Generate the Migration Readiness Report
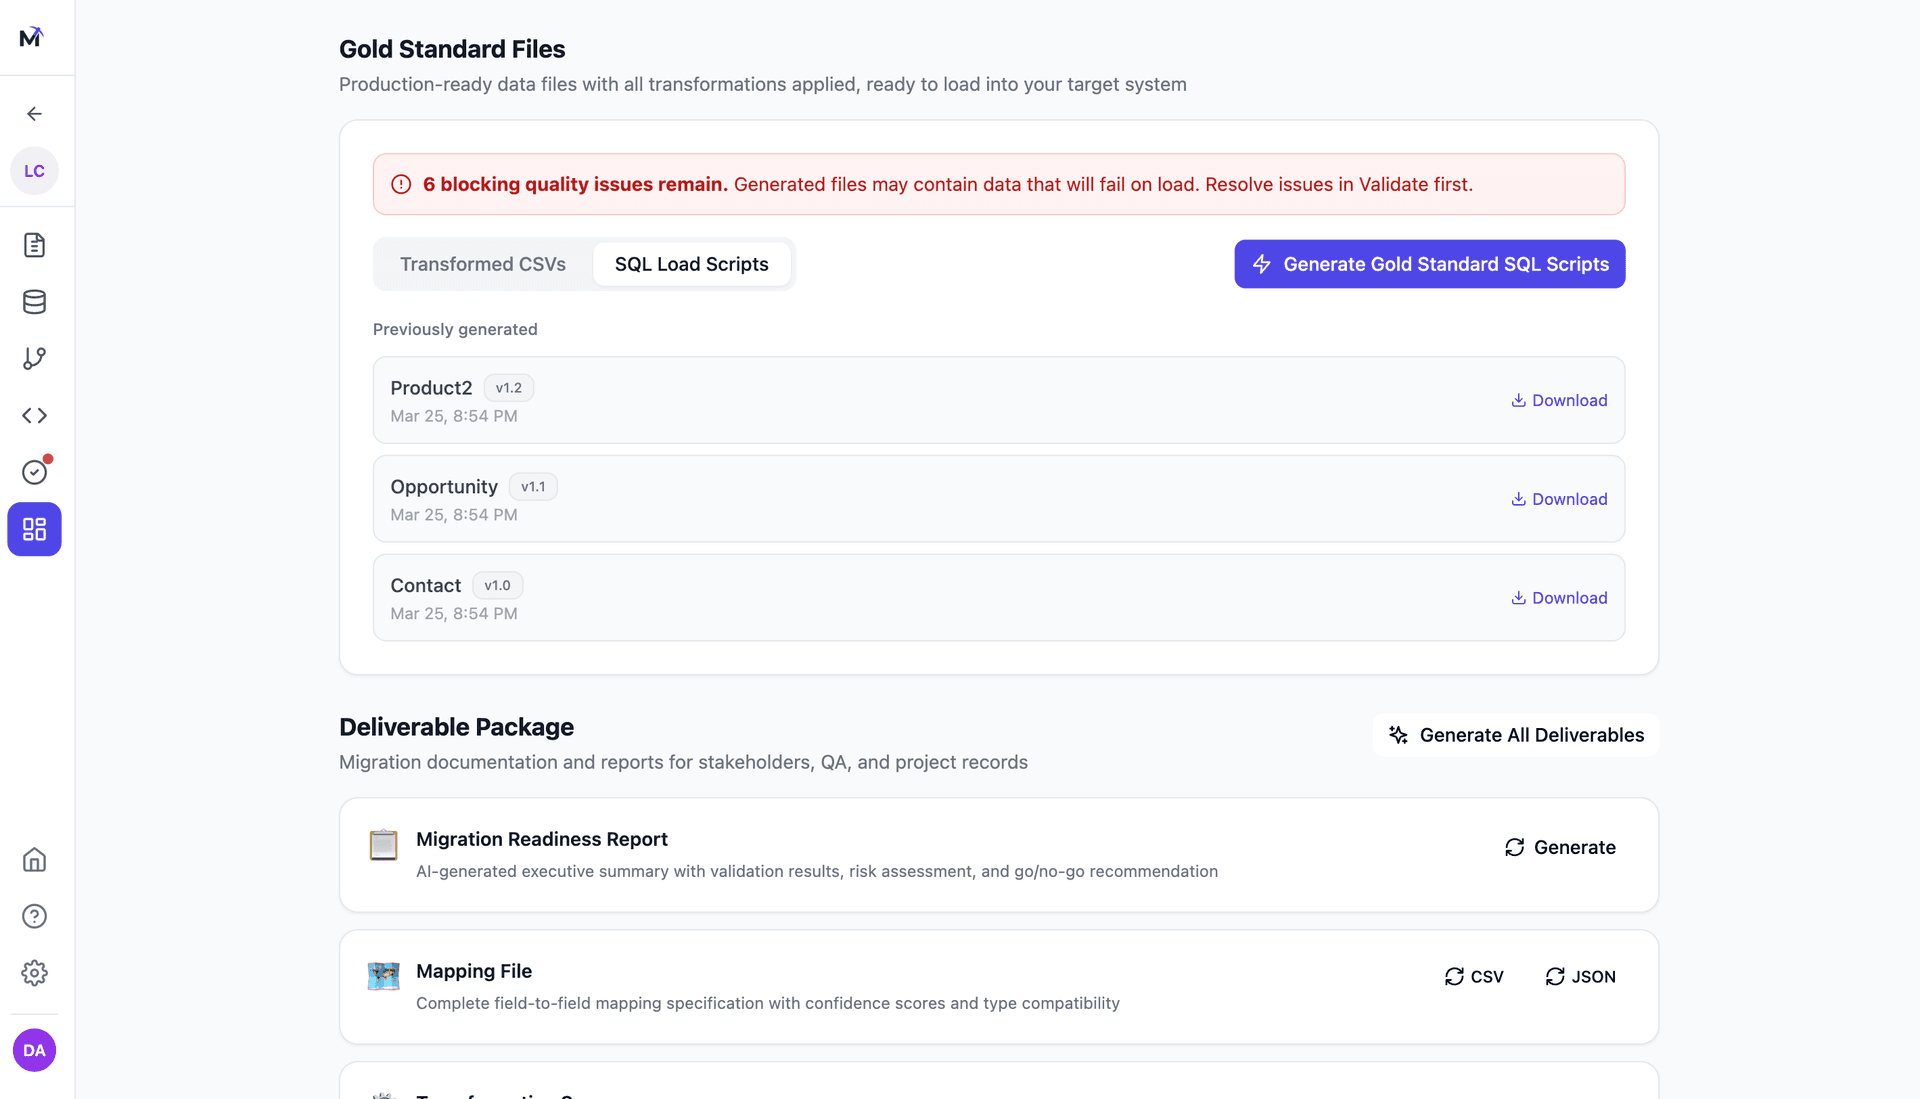 pos(1560,847)
